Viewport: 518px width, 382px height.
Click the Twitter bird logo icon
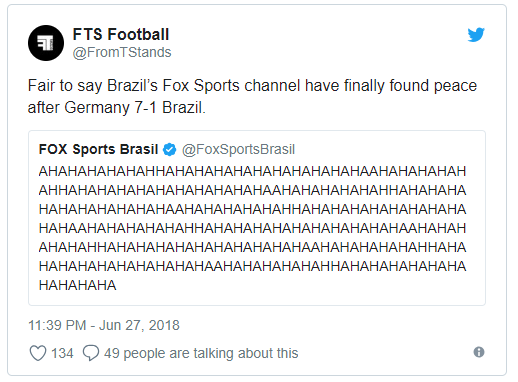[x=476, y=35]
